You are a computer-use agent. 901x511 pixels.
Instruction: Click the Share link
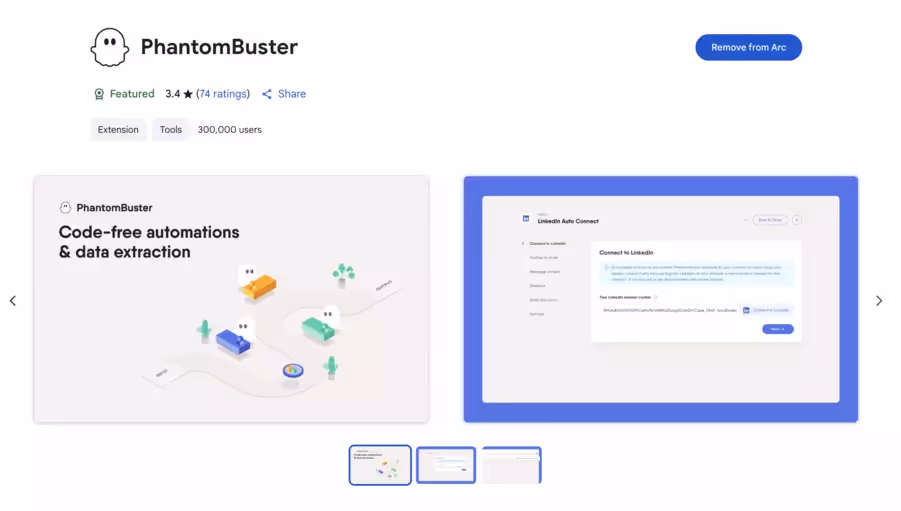292,94
